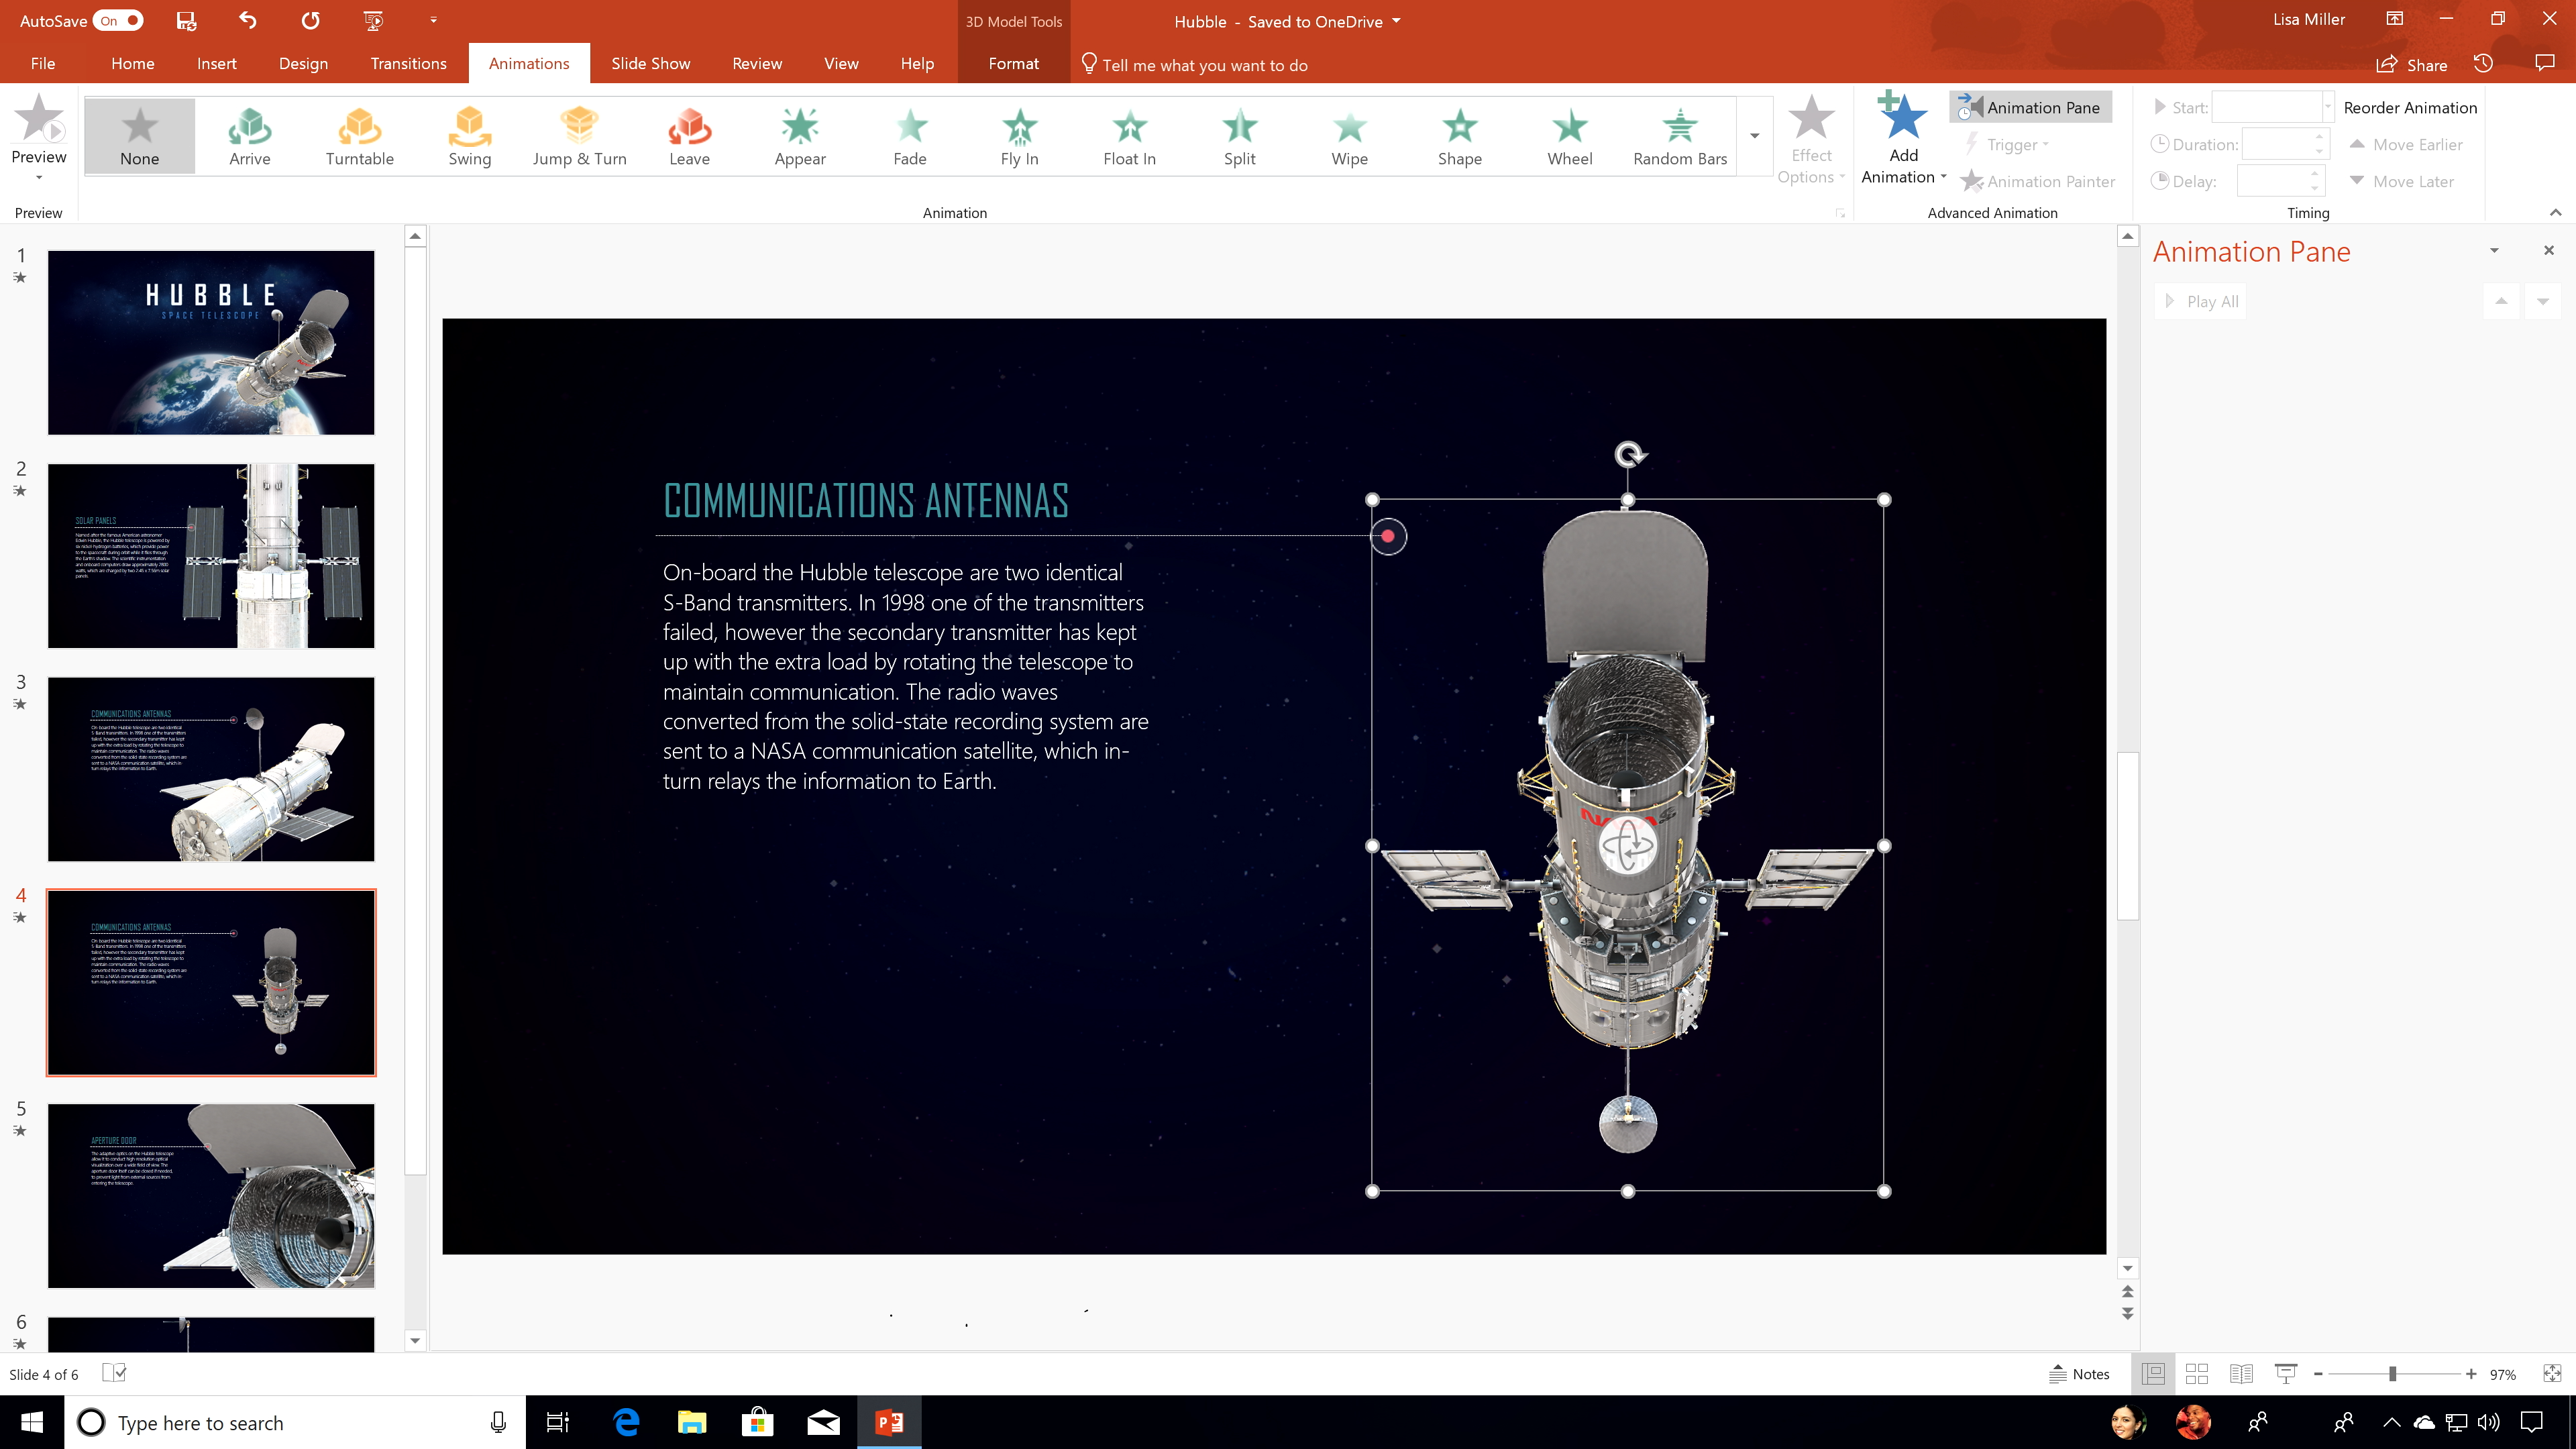Screen dimensions: 2576x1449
Task: Open Animation Pane options dropdown arrow
Action: [x=2494, y=250]
